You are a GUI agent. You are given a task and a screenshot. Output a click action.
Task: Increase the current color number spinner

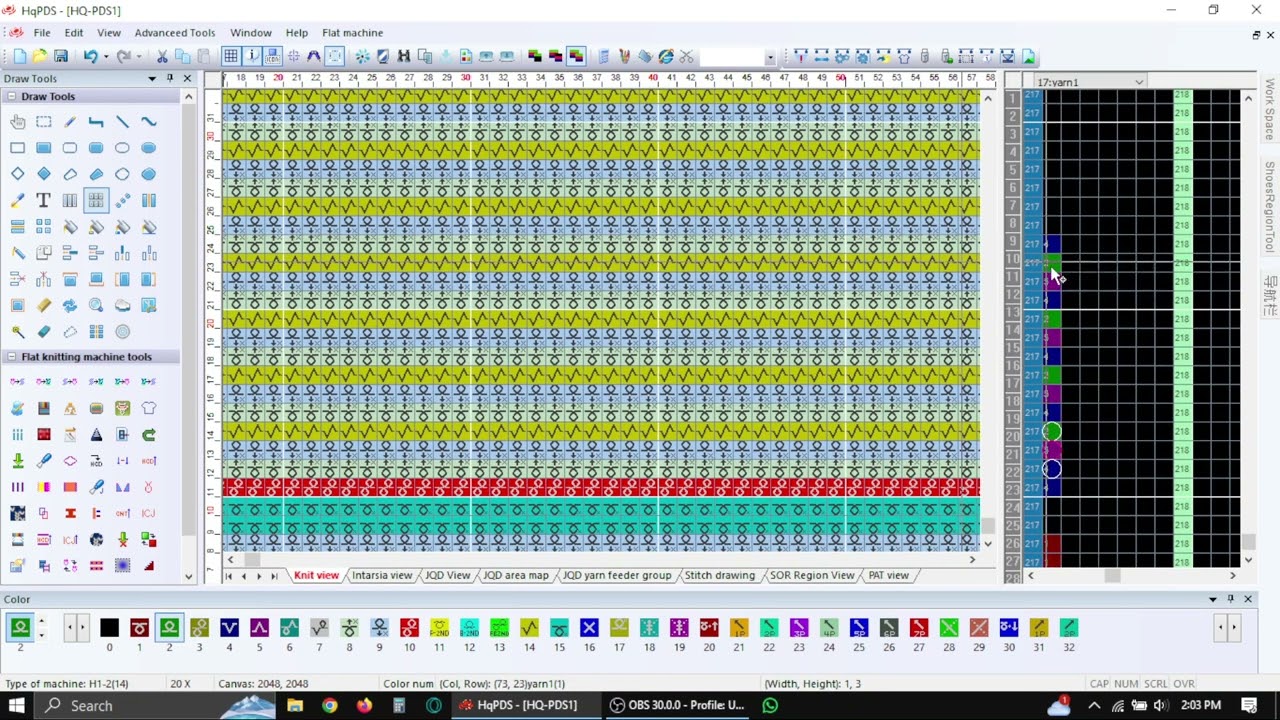(x=41, y=622)
